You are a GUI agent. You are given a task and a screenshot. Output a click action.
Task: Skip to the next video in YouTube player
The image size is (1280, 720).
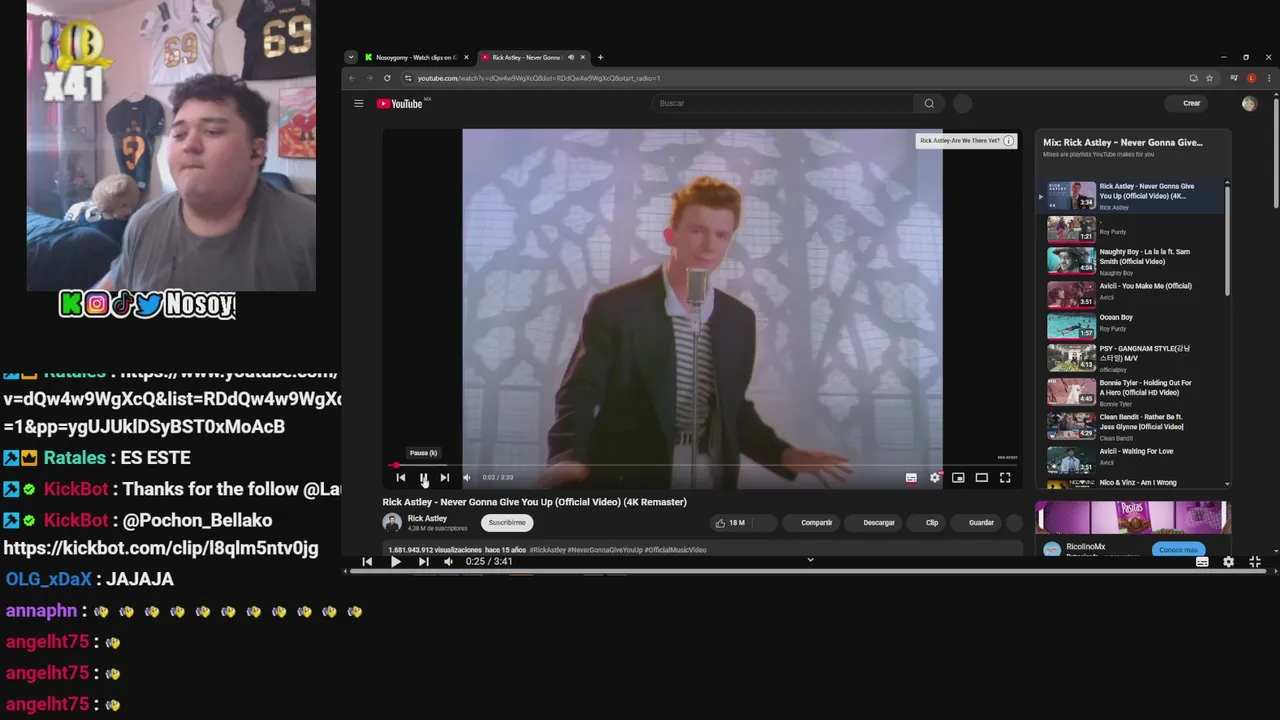(445, 478)
